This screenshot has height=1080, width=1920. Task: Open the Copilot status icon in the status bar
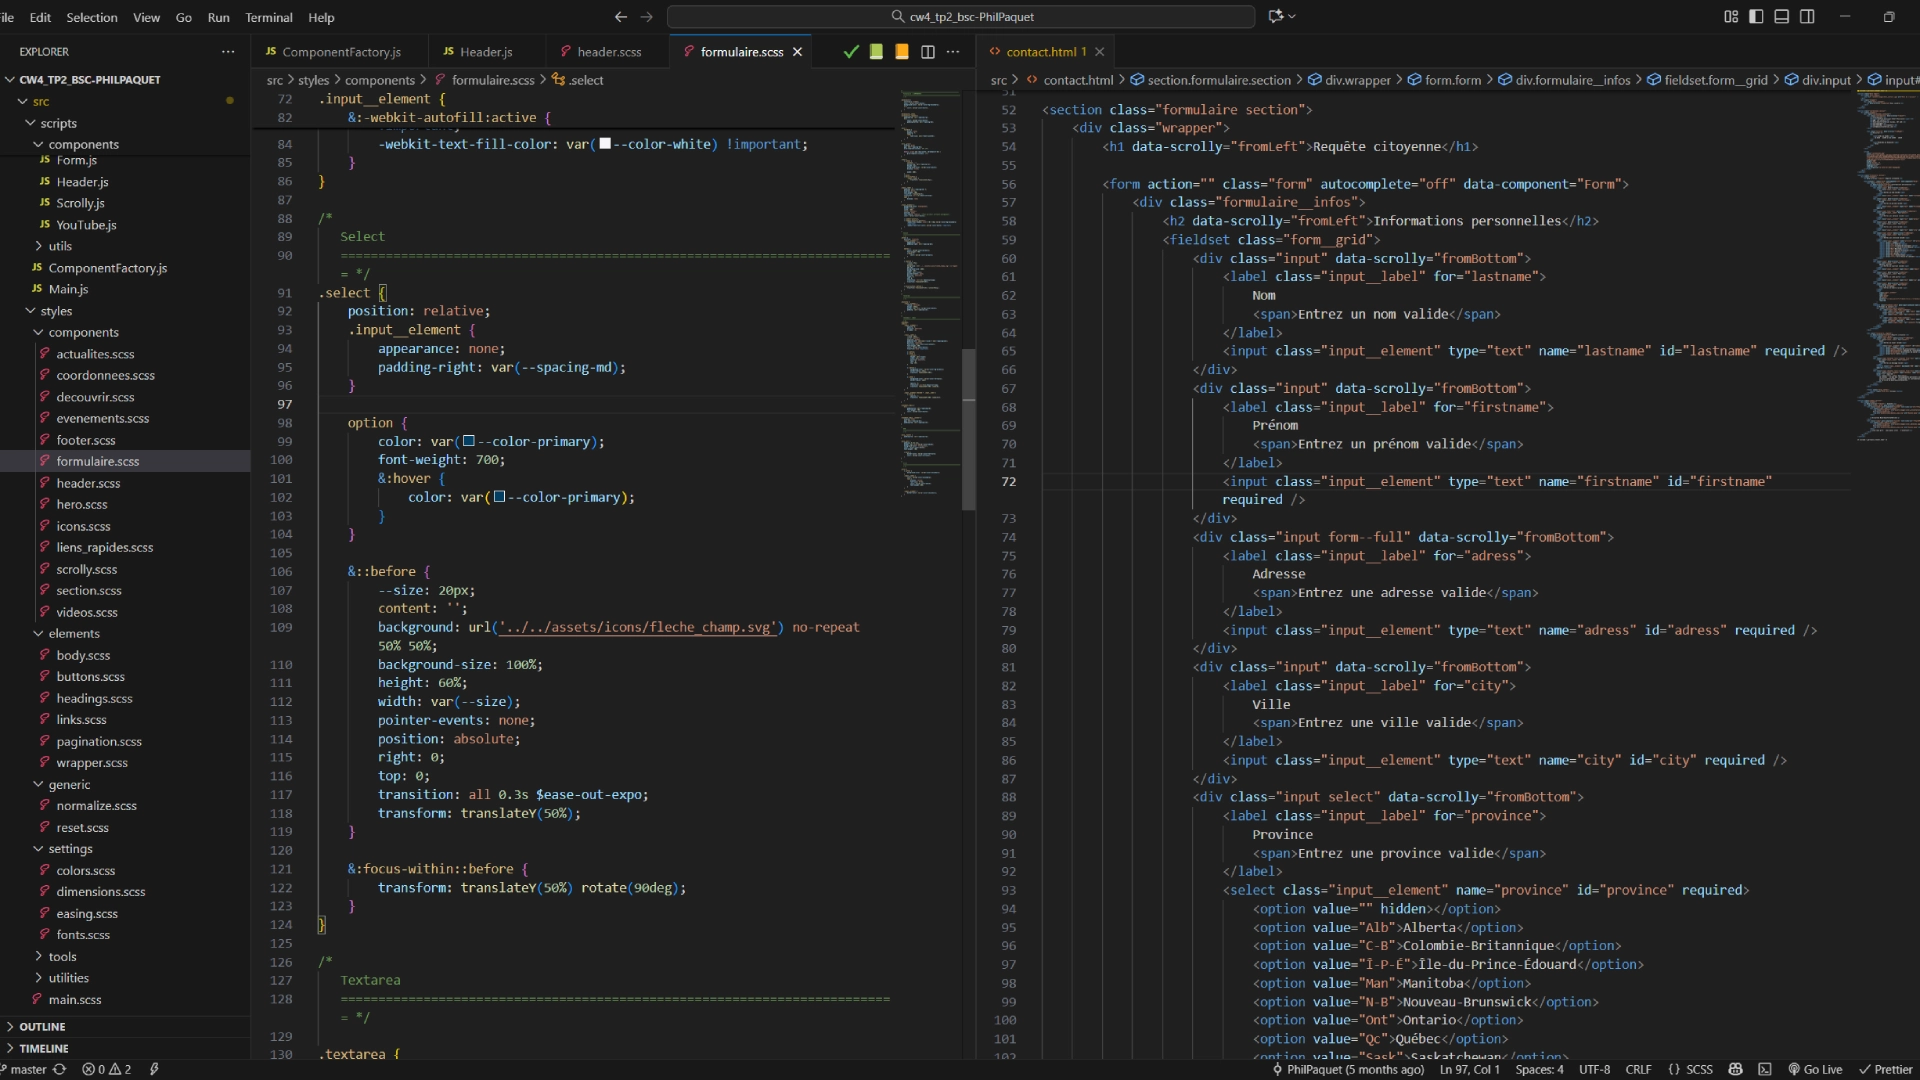(1735, 1069)
